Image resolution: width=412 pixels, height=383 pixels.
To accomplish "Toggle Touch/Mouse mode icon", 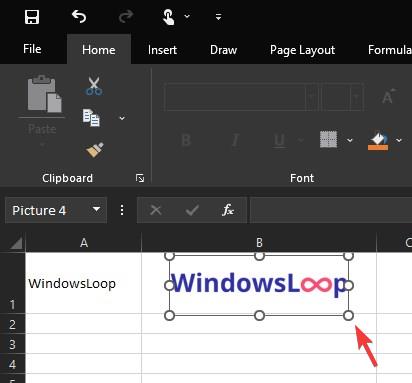I will (169, 17).
